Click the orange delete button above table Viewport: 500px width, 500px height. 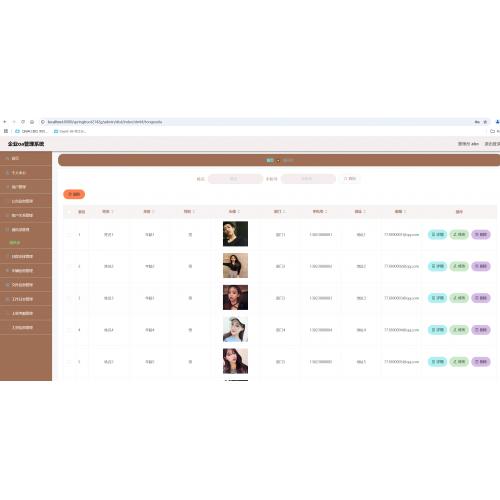(74, 194)
